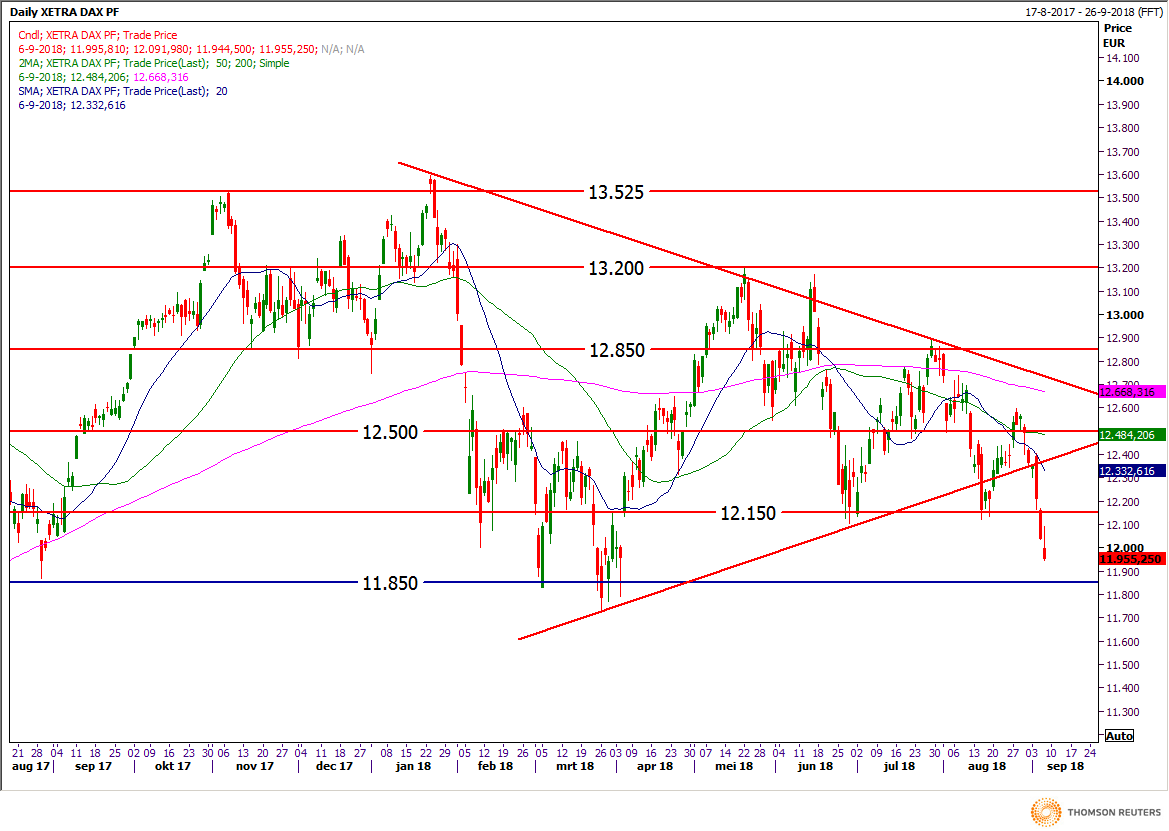This screenshot has width=1169, height=831.
Task: Select the 2MA 50; 200; Simple legend line
Action: pos(154,63)
